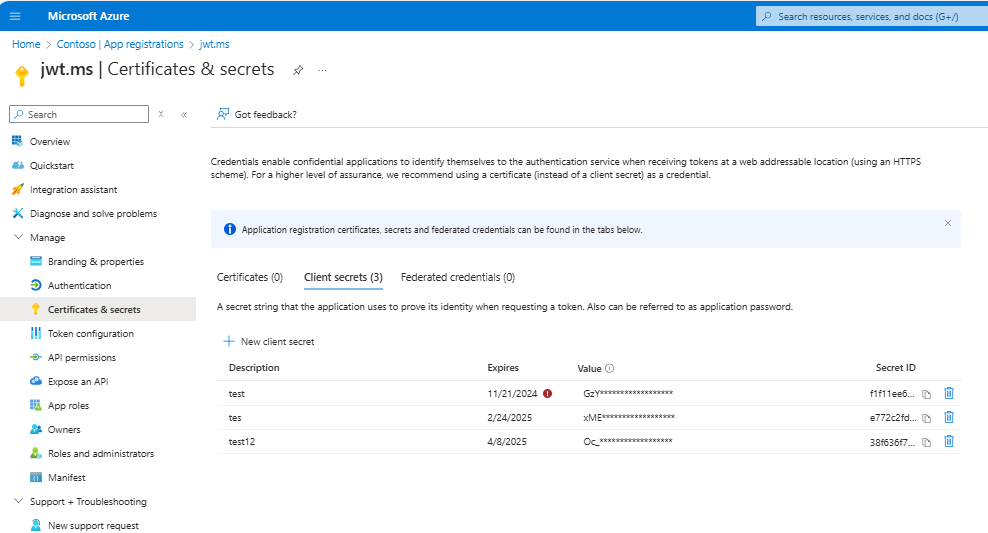988x533 pixels.
Task: Delete the tes client secret
Action: (949, 417)
